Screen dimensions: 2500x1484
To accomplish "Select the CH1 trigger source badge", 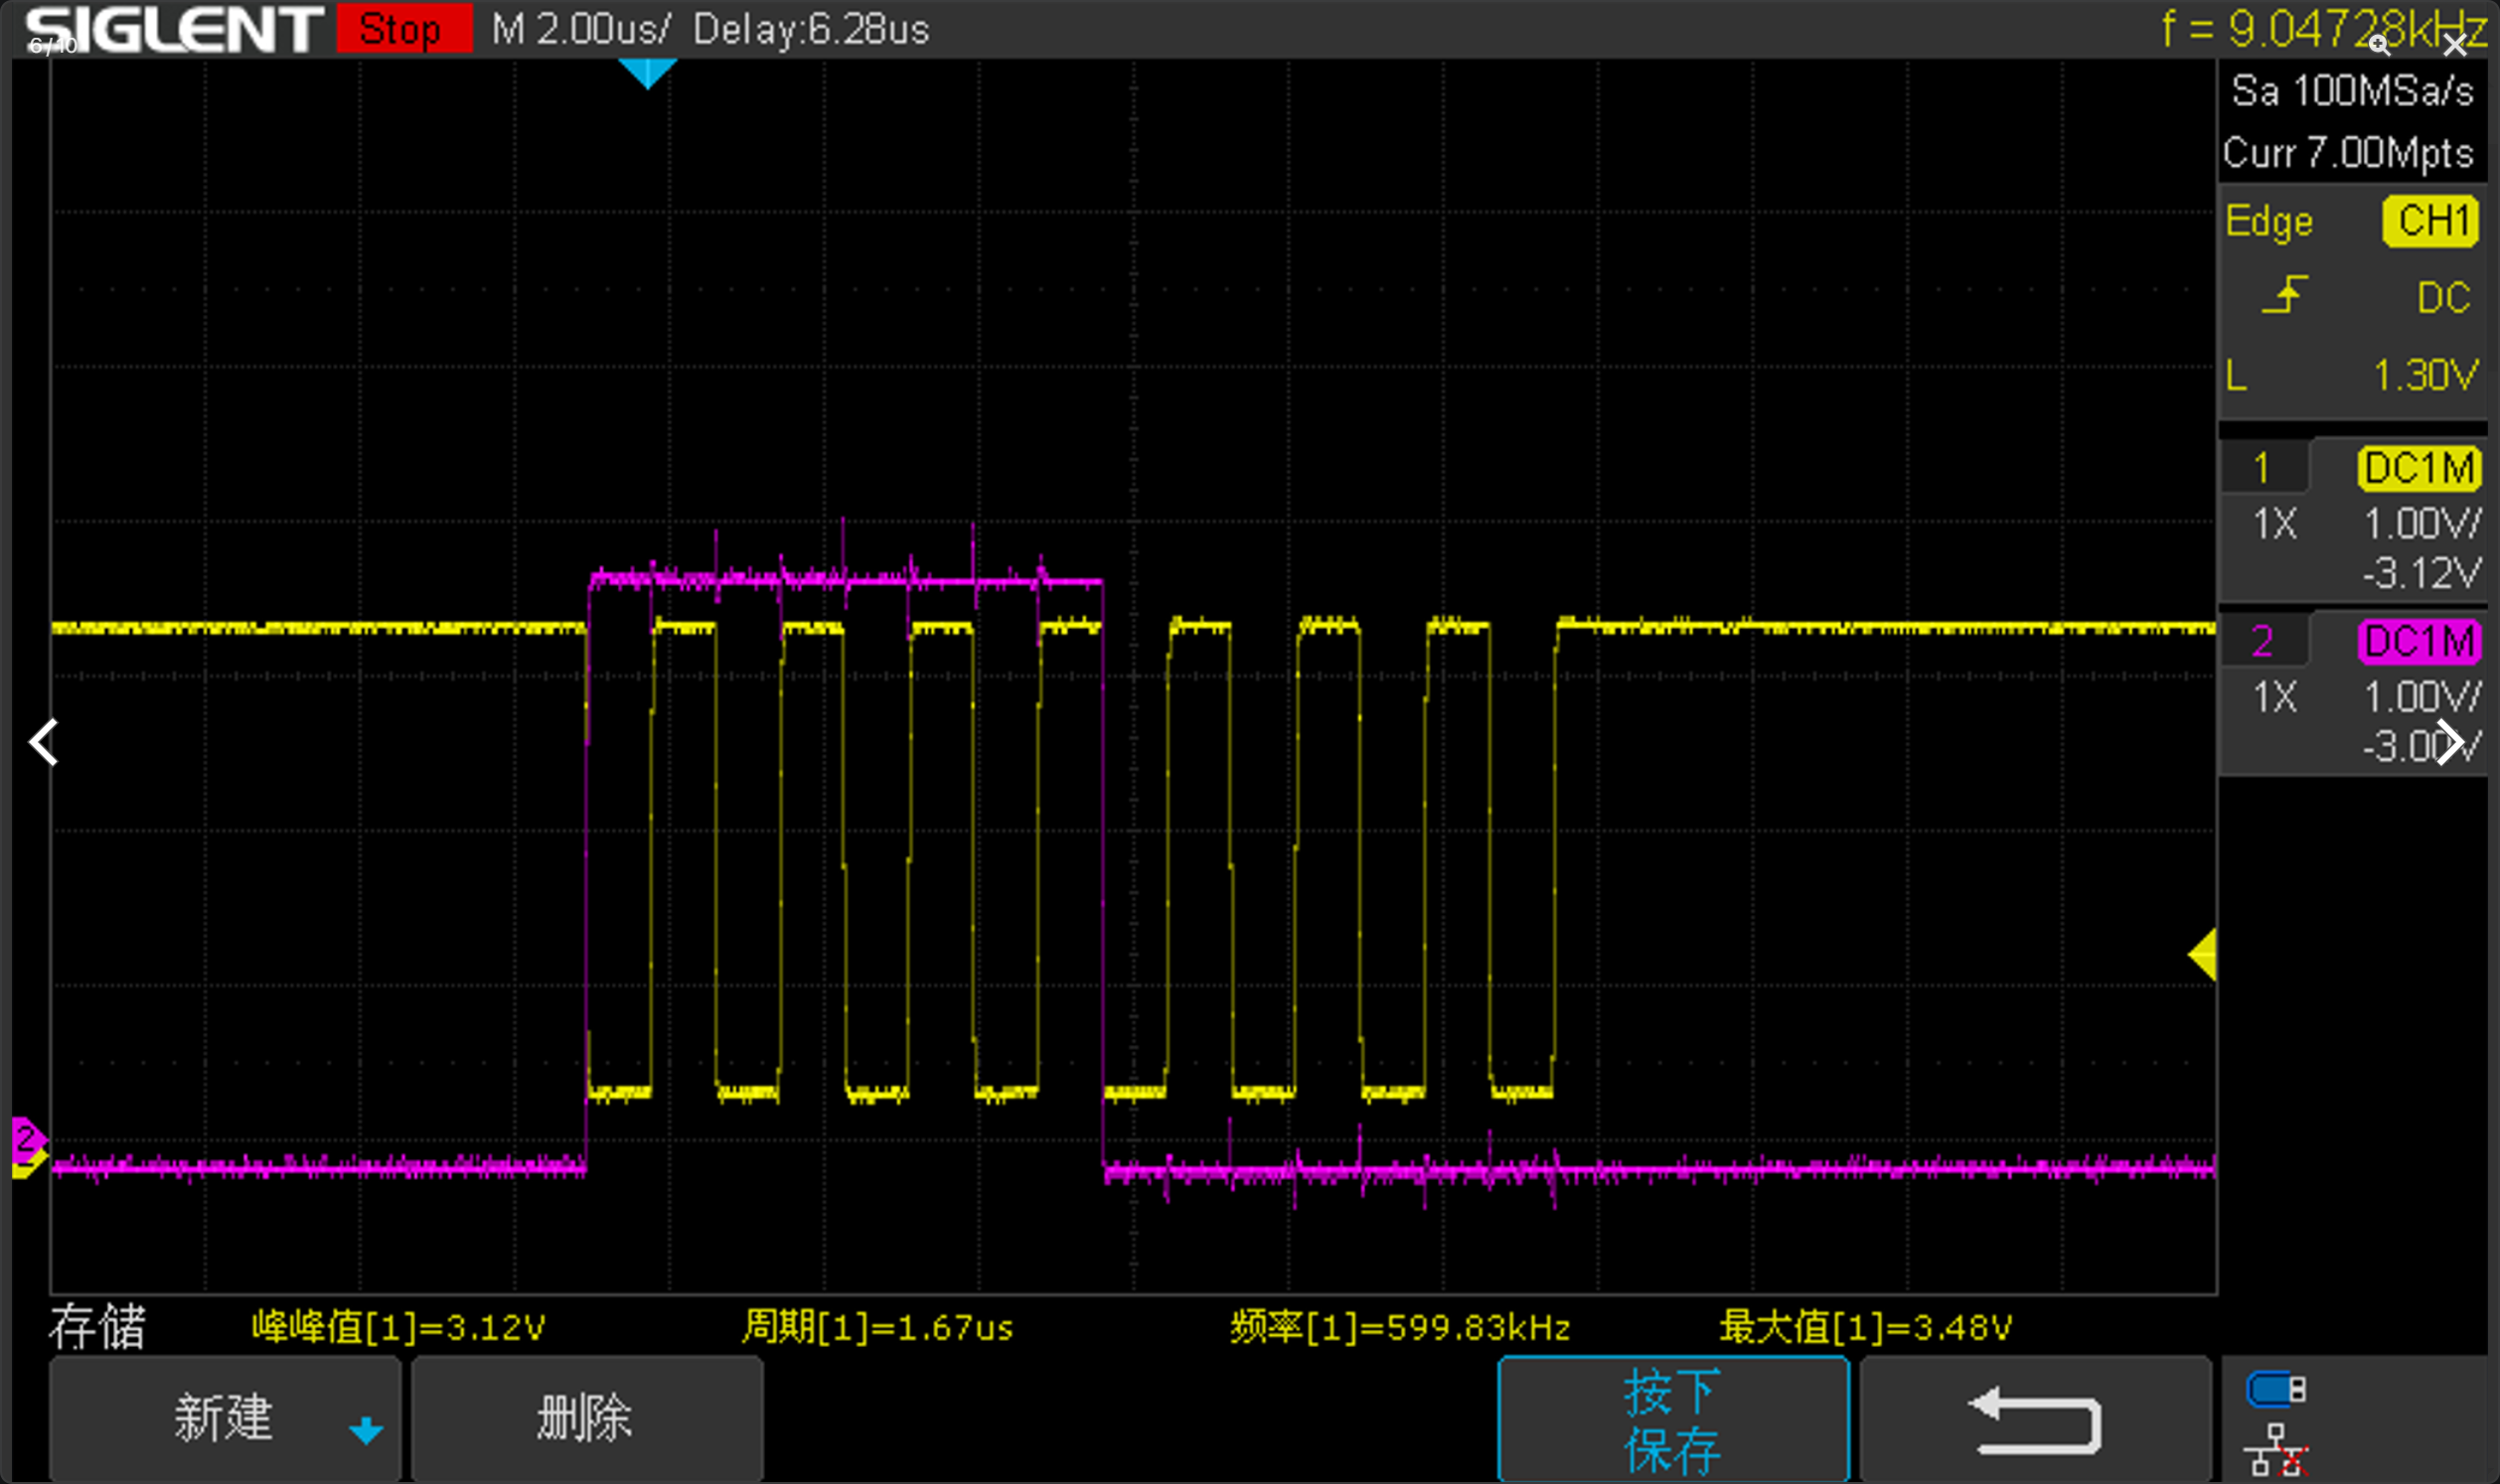I will (2432, 221).
